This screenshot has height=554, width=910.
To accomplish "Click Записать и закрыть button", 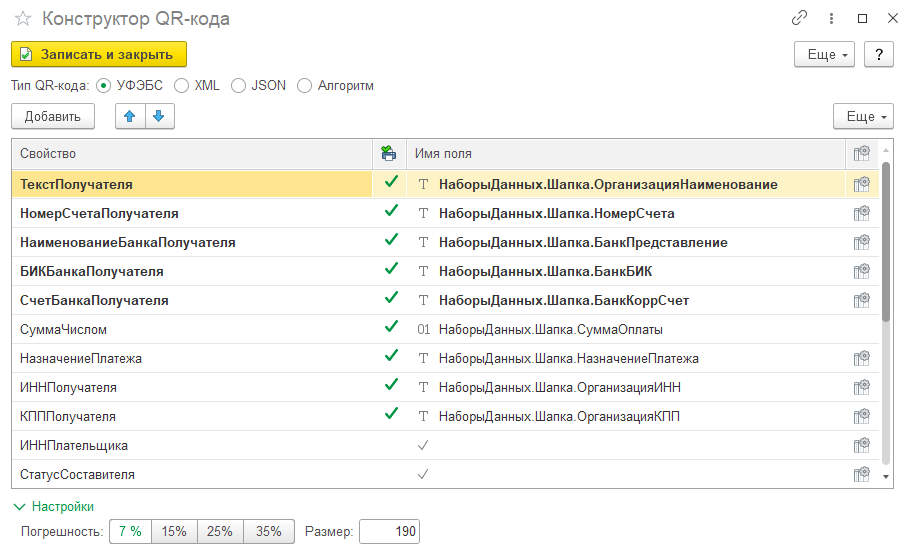I will 99,55.
